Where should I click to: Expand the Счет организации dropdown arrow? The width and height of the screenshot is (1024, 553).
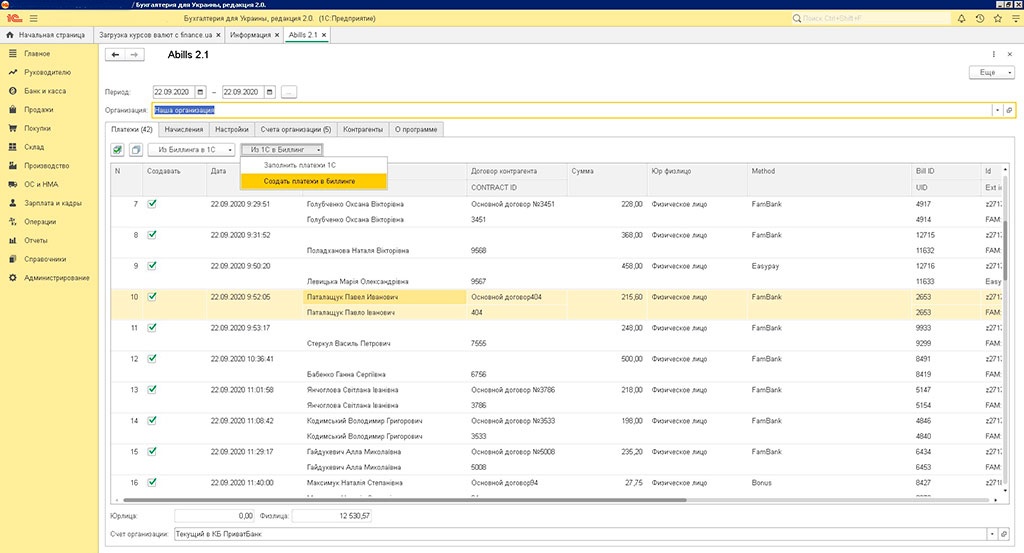pos(994,534)
